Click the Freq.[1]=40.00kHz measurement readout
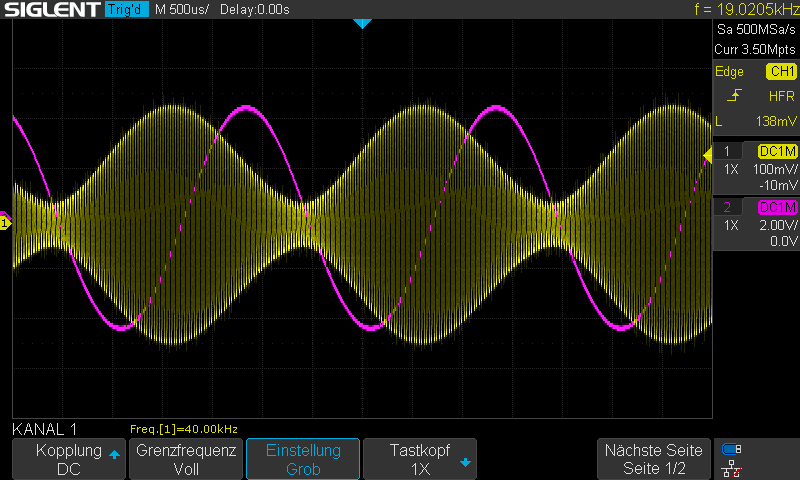 pyautogui.click(x=184, y=429)
